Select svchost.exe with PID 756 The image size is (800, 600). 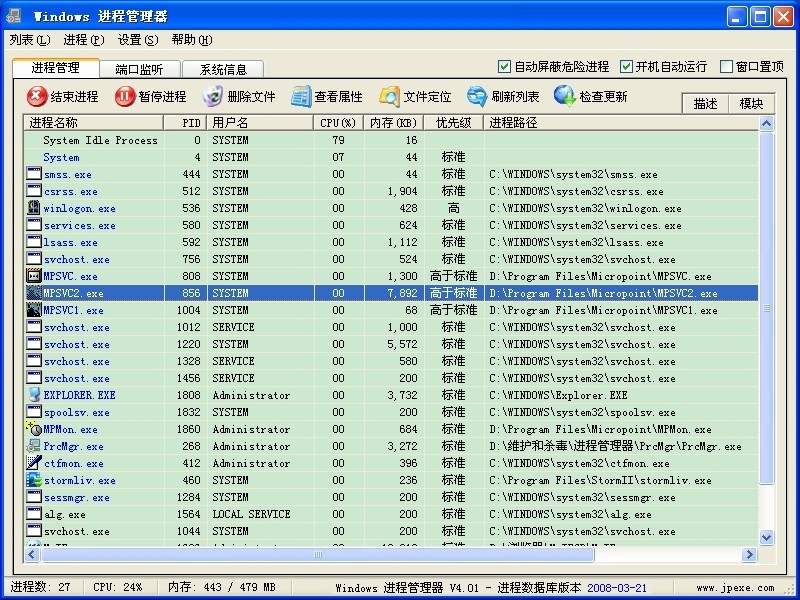point(391,259)
